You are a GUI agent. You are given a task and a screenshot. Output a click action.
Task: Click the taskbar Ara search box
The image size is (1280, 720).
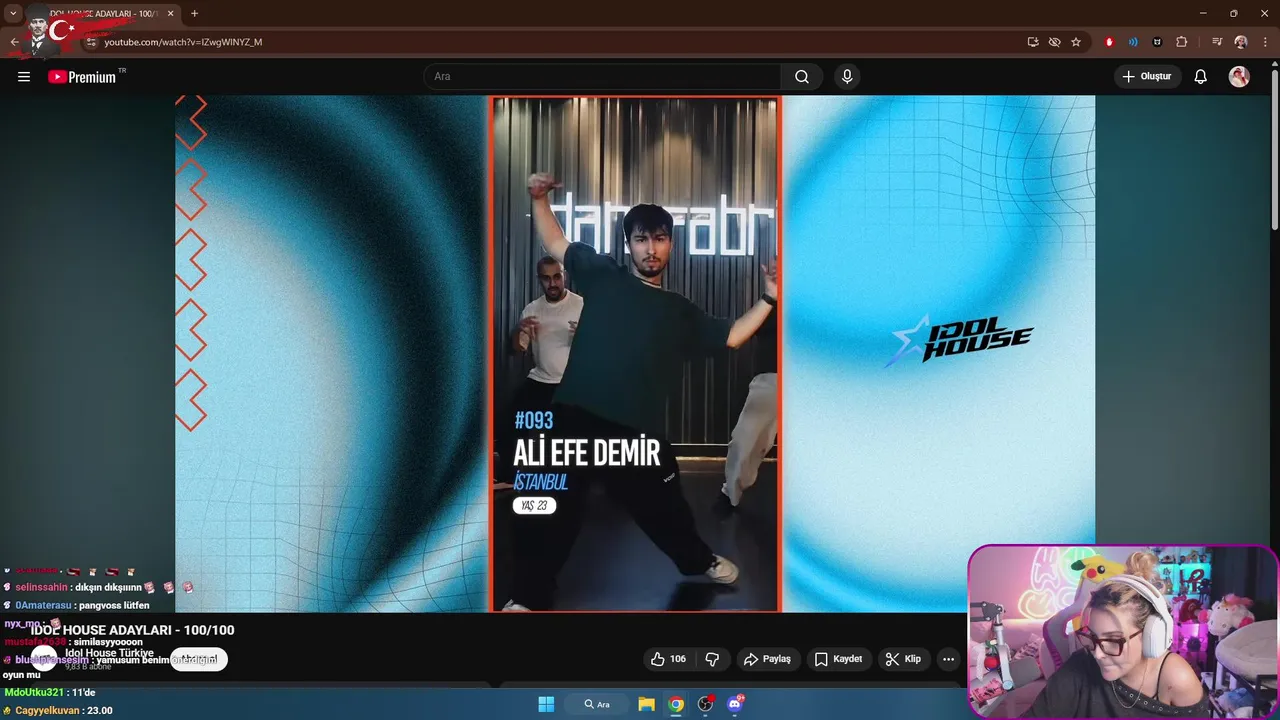coord(597,704)
